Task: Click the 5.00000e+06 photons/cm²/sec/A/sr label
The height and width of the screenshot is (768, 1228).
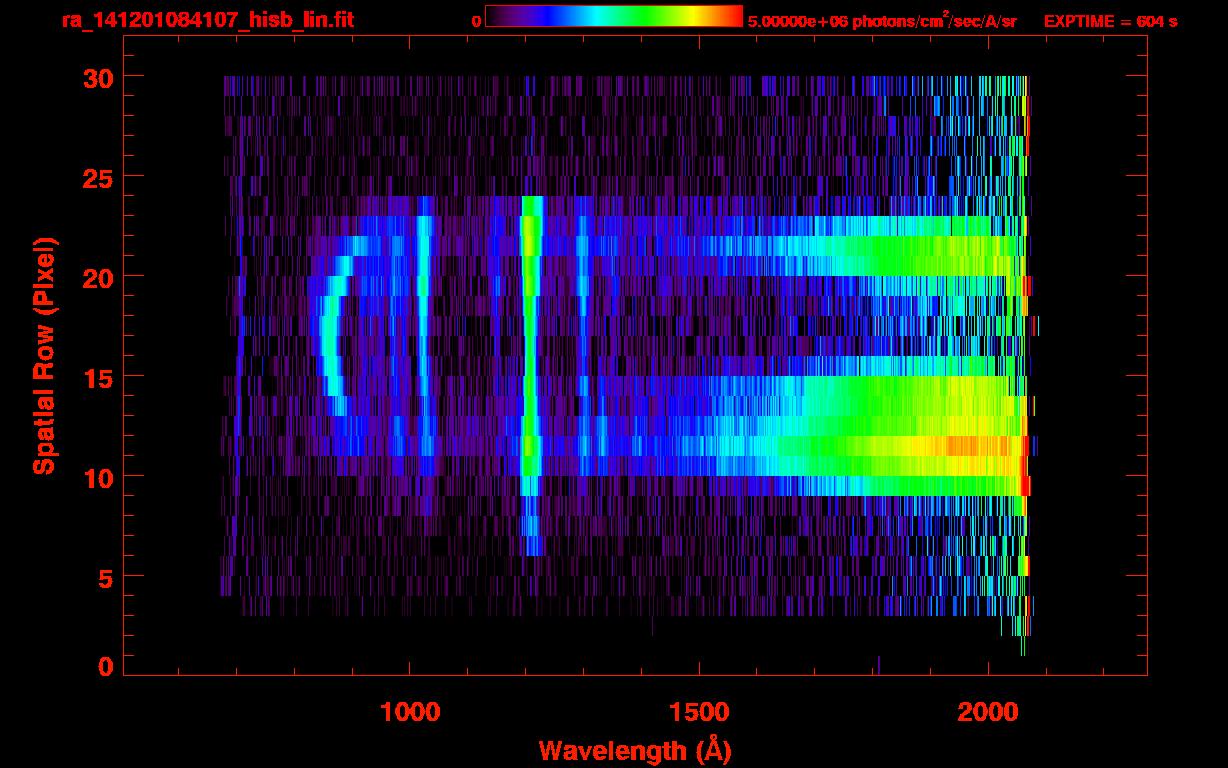Action: point(882,20)
